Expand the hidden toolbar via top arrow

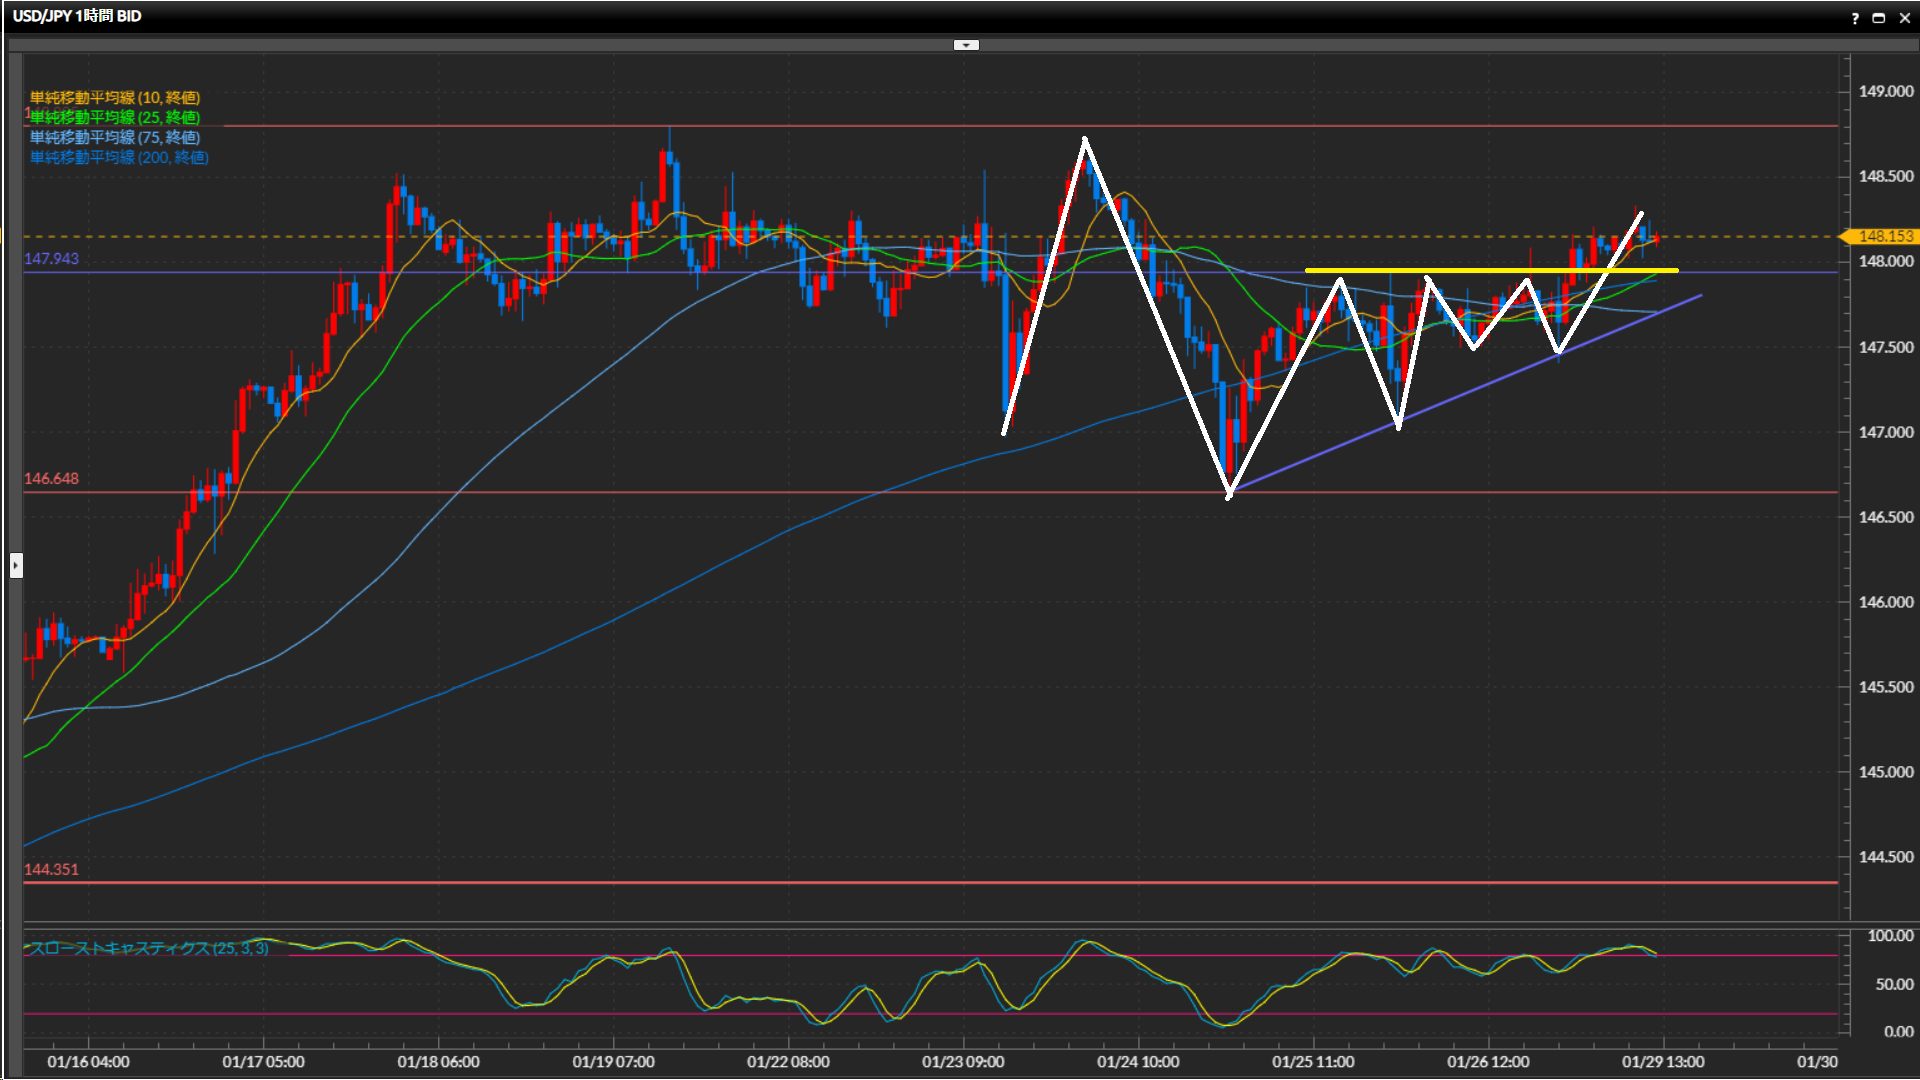(x=966, y=45)
